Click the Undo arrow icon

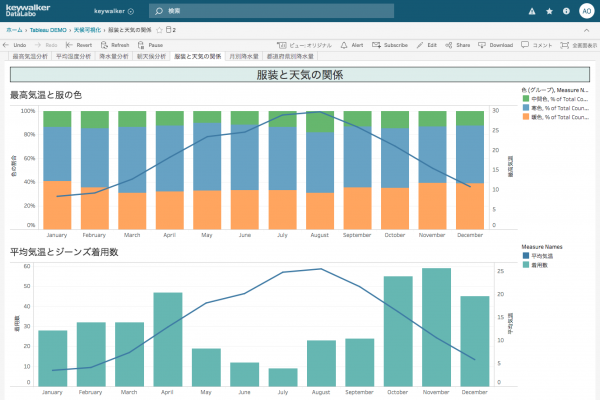click(x=6, y=45)
